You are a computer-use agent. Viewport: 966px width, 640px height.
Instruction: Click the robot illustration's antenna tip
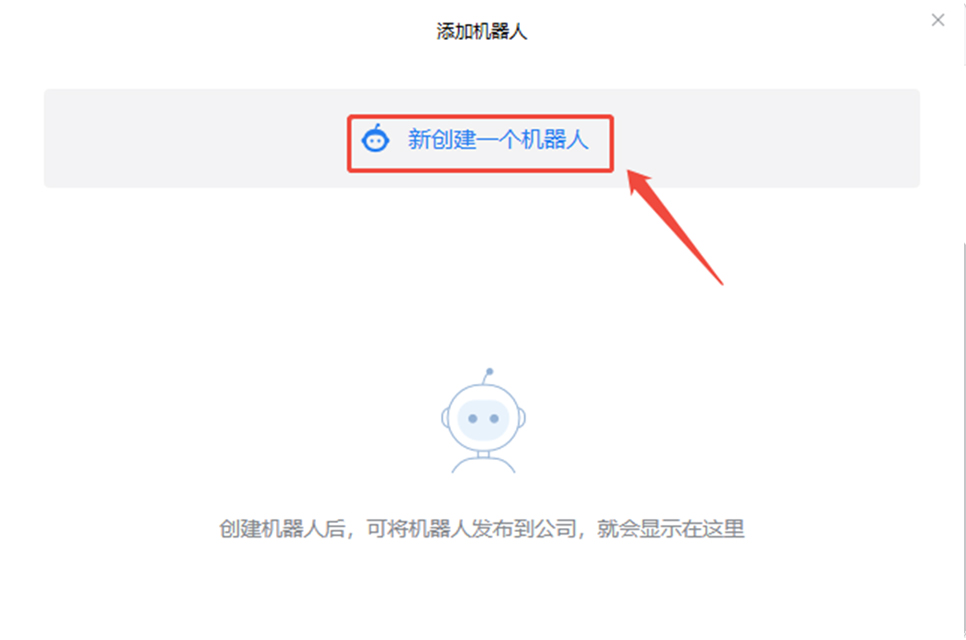pos(489,371)
